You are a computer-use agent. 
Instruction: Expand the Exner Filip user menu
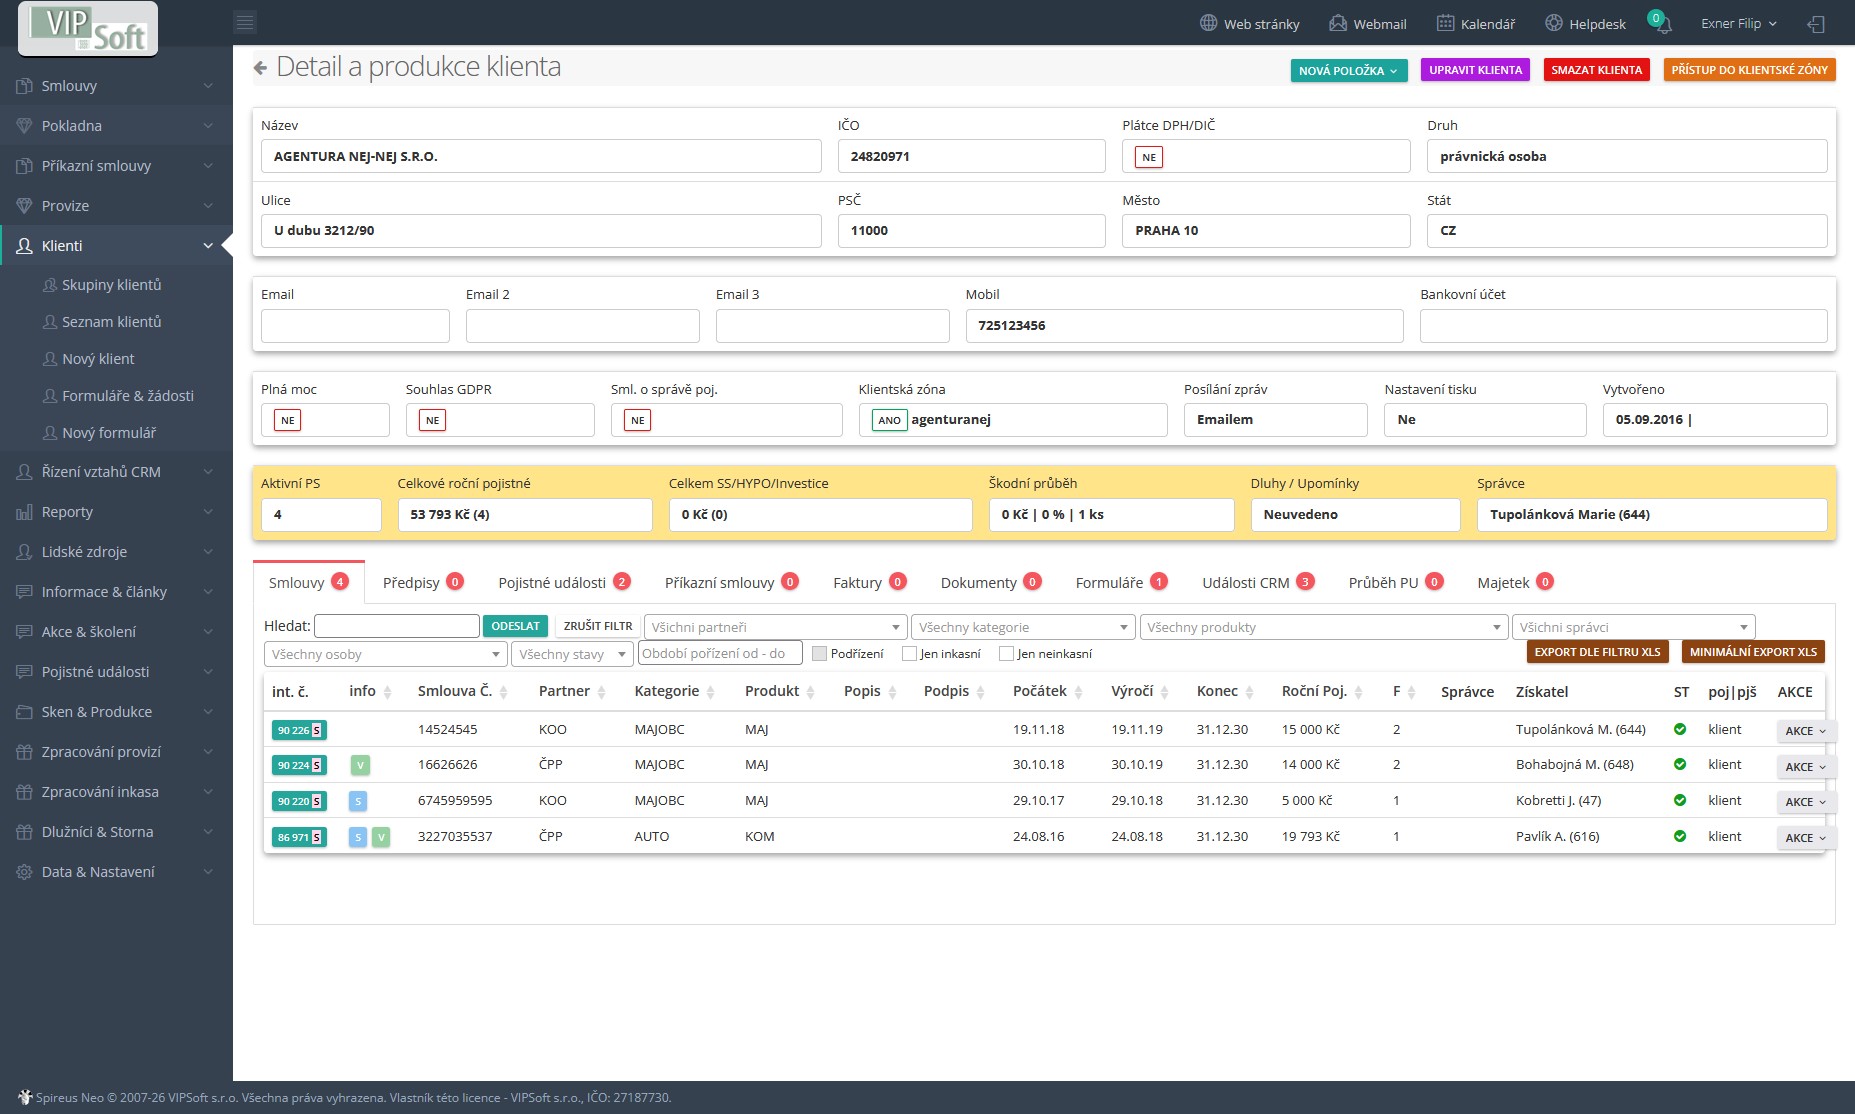[x=1738, y=23]
